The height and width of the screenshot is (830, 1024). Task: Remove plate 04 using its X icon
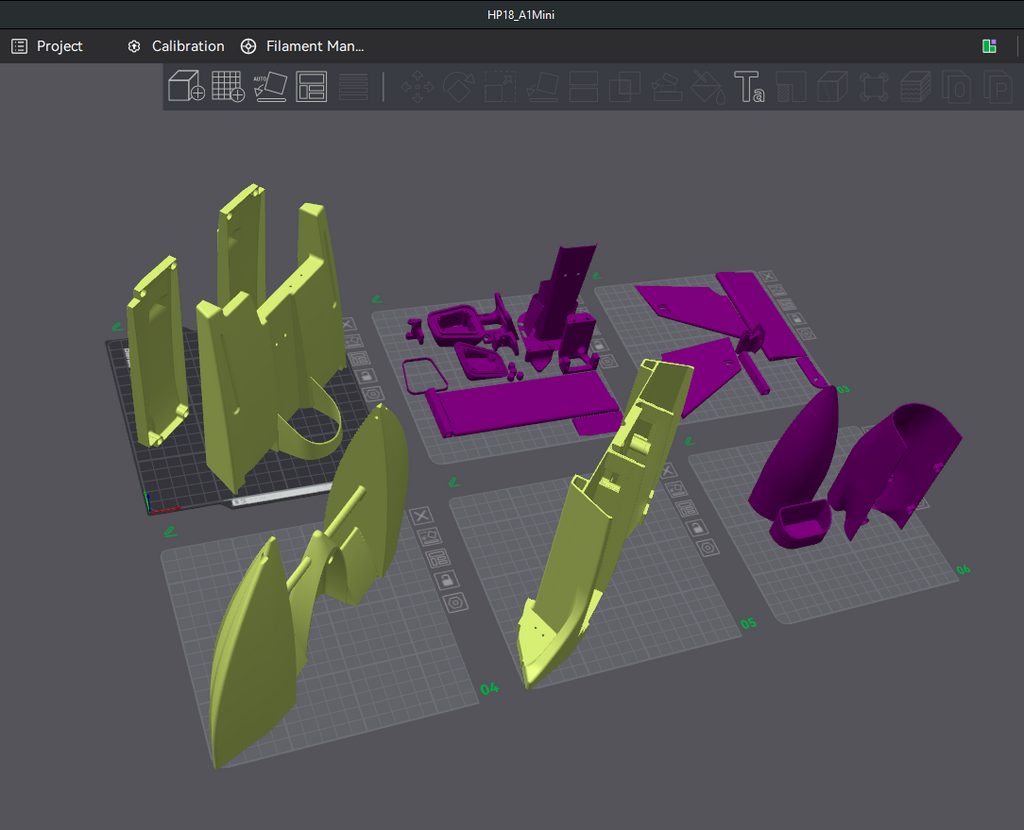(421, 516)
